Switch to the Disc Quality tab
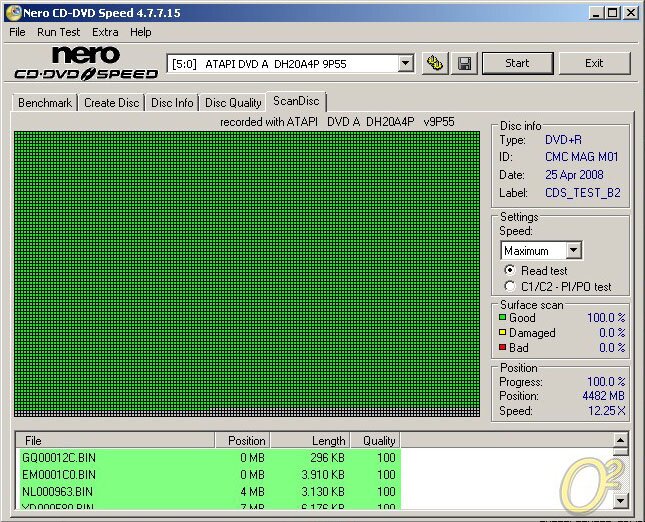 [x=233, y=103]
